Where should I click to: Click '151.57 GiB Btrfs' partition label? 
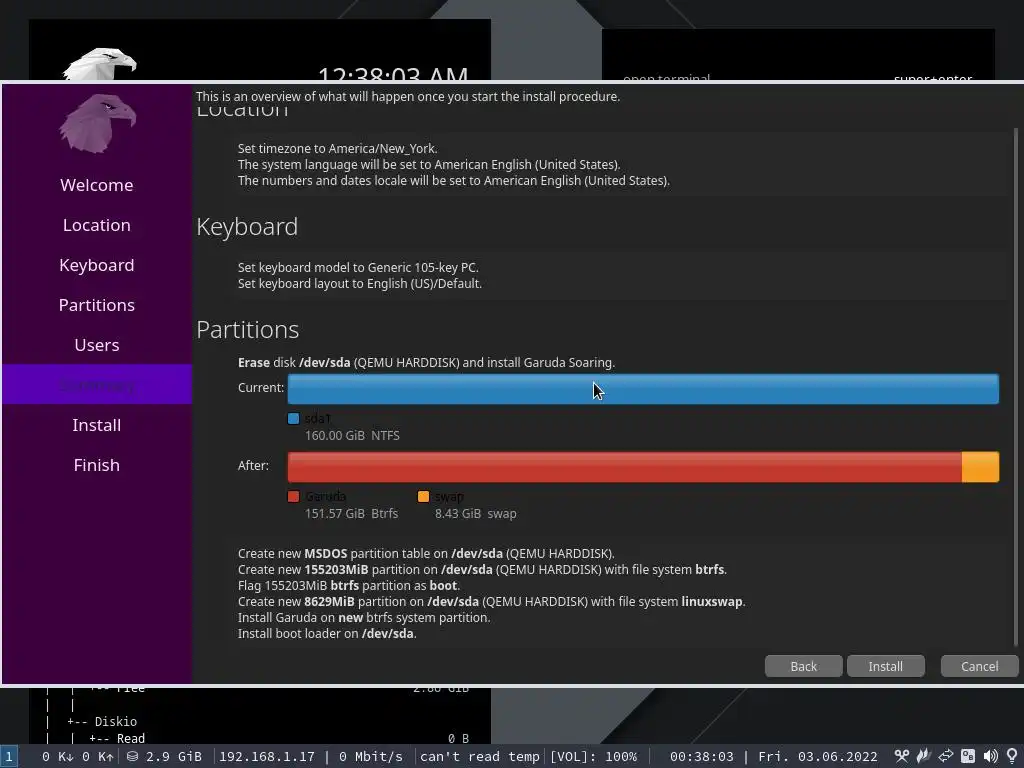point(351,513)
